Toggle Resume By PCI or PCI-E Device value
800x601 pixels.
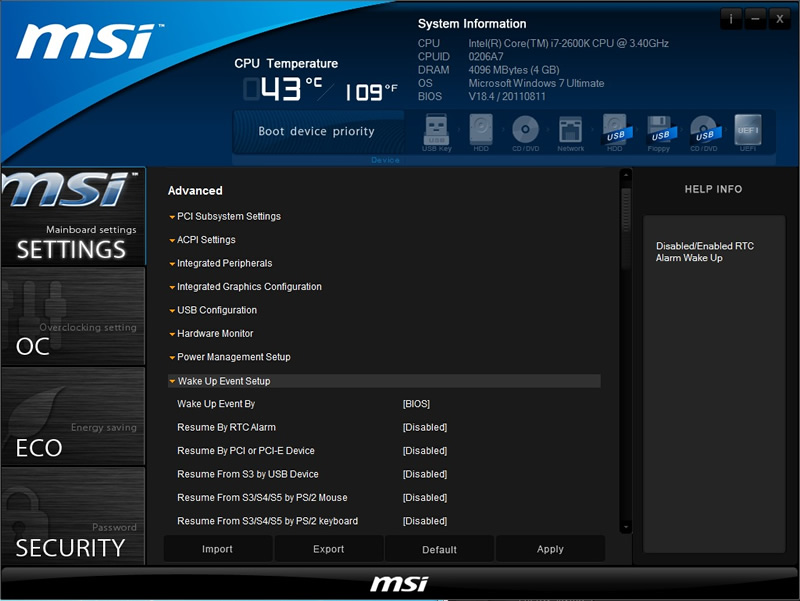point(425,451)
